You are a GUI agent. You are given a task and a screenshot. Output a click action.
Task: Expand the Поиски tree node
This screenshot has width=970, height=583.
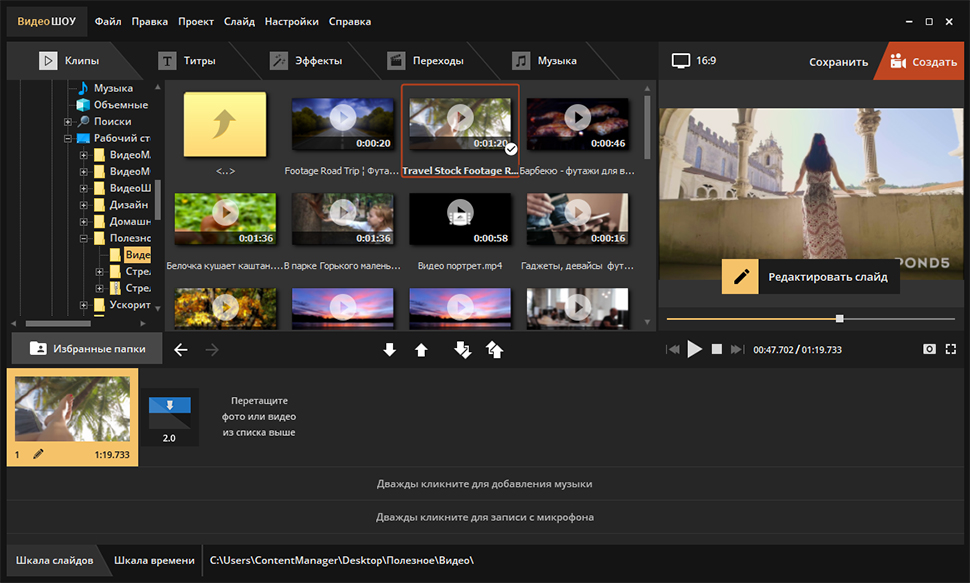pos(68,122)
